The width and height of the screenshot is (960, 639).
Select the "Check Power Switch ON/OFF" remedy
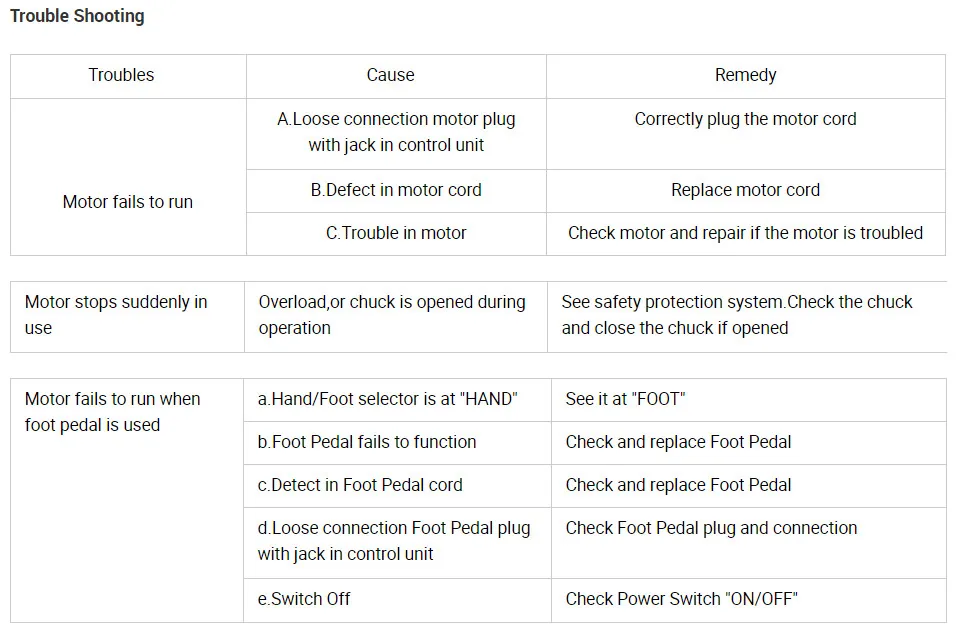tap(681, 599)
